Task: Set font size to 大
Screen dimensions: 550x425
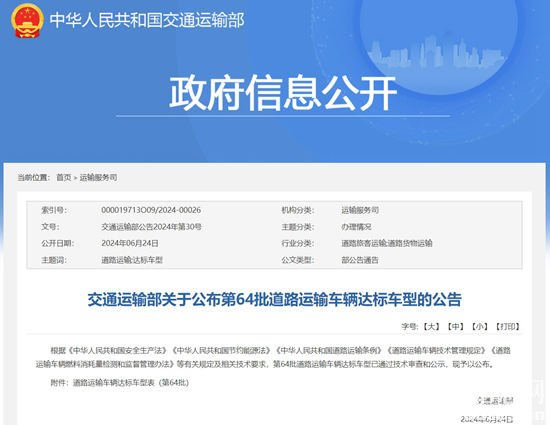Action: click(x=431, y=326)
